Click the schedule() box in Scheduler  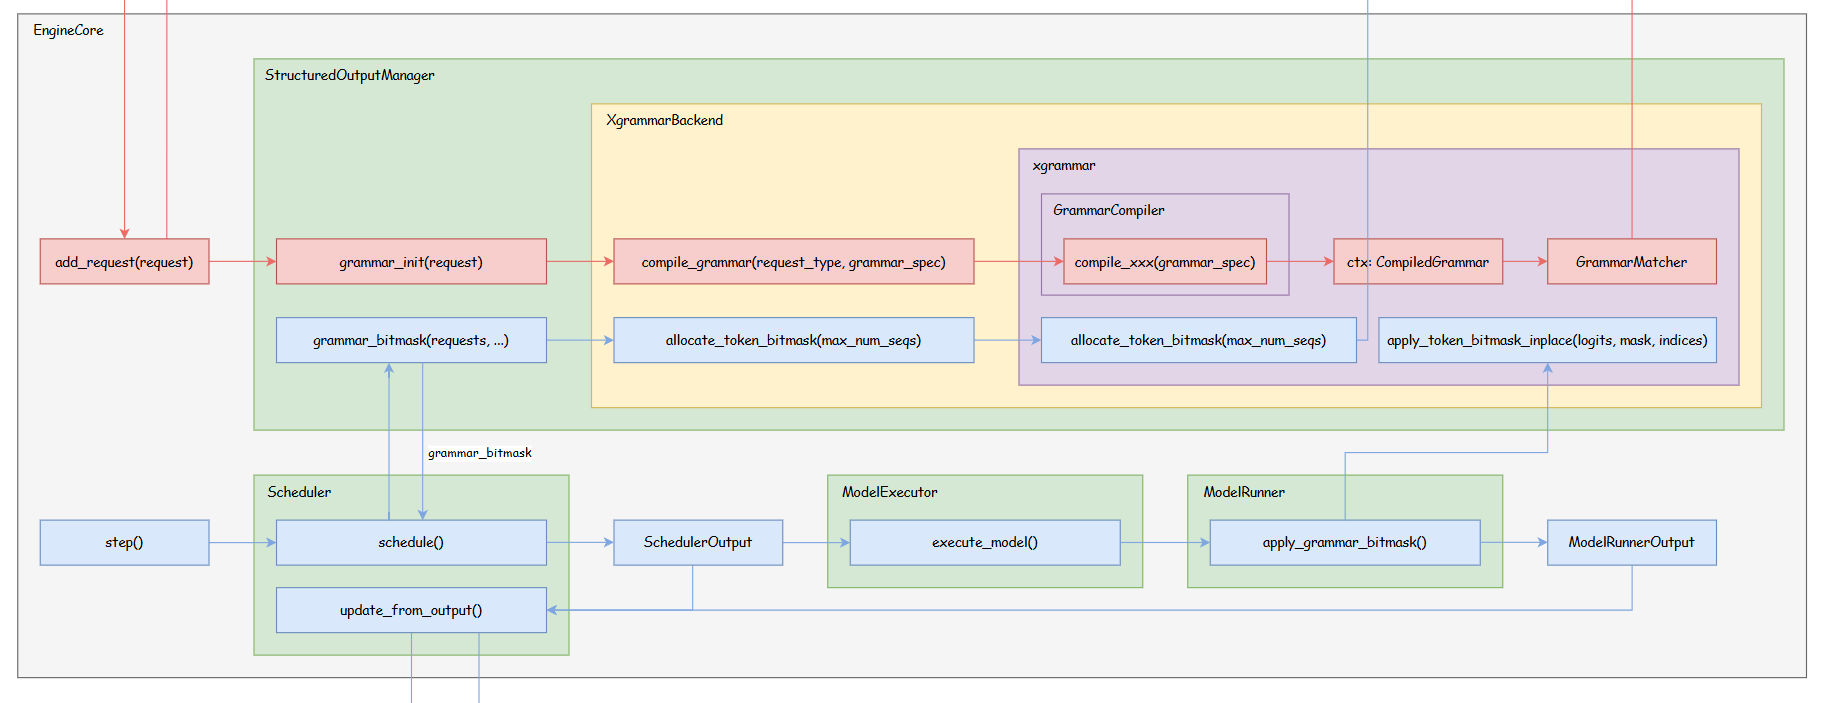(411, 542)
